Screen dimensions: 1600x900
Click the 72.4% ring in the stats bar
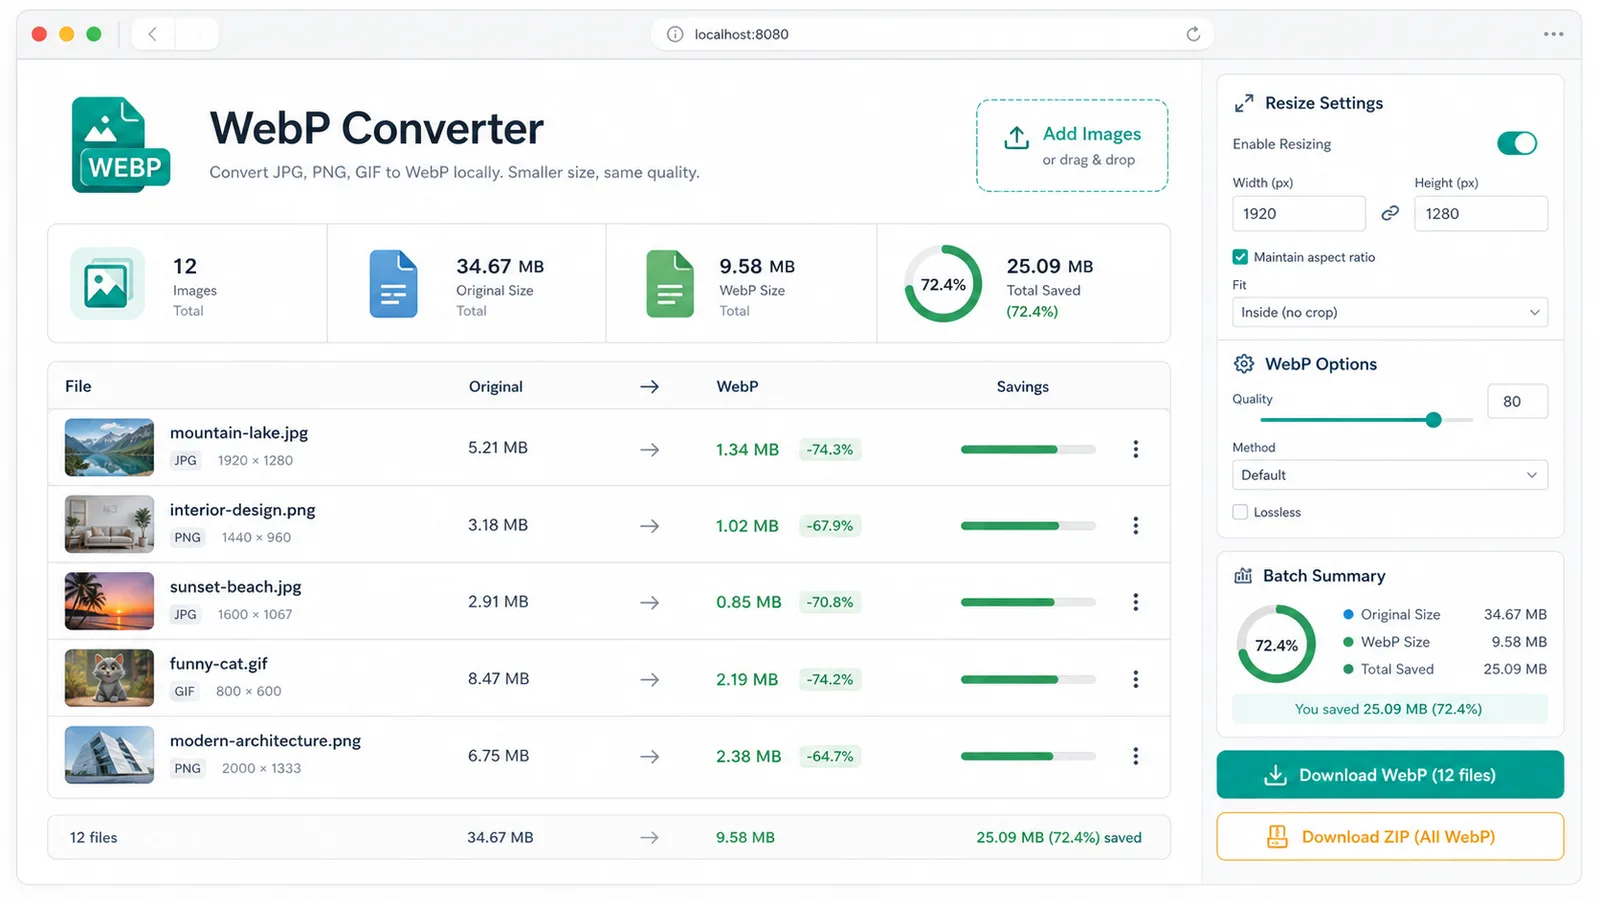pos(943,284)
